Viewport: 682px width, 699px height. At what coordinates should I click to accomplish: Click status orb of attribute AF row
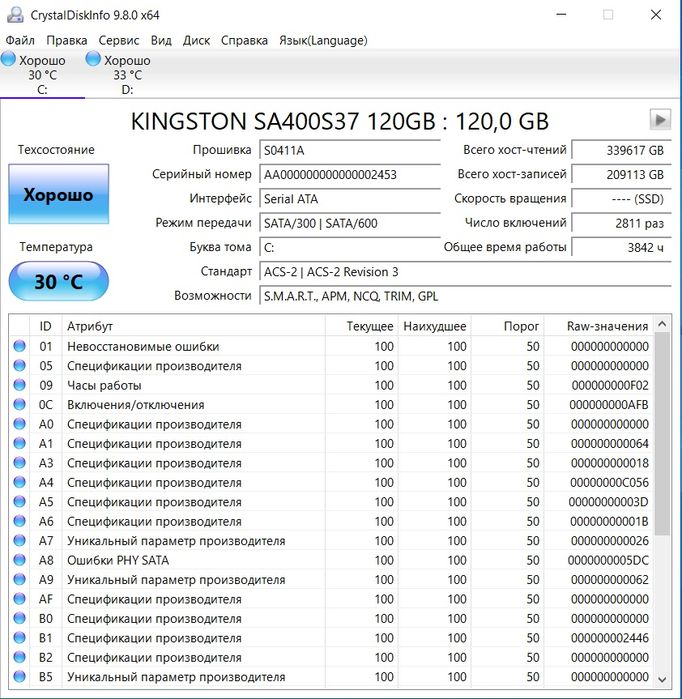(x=20, y=599)
